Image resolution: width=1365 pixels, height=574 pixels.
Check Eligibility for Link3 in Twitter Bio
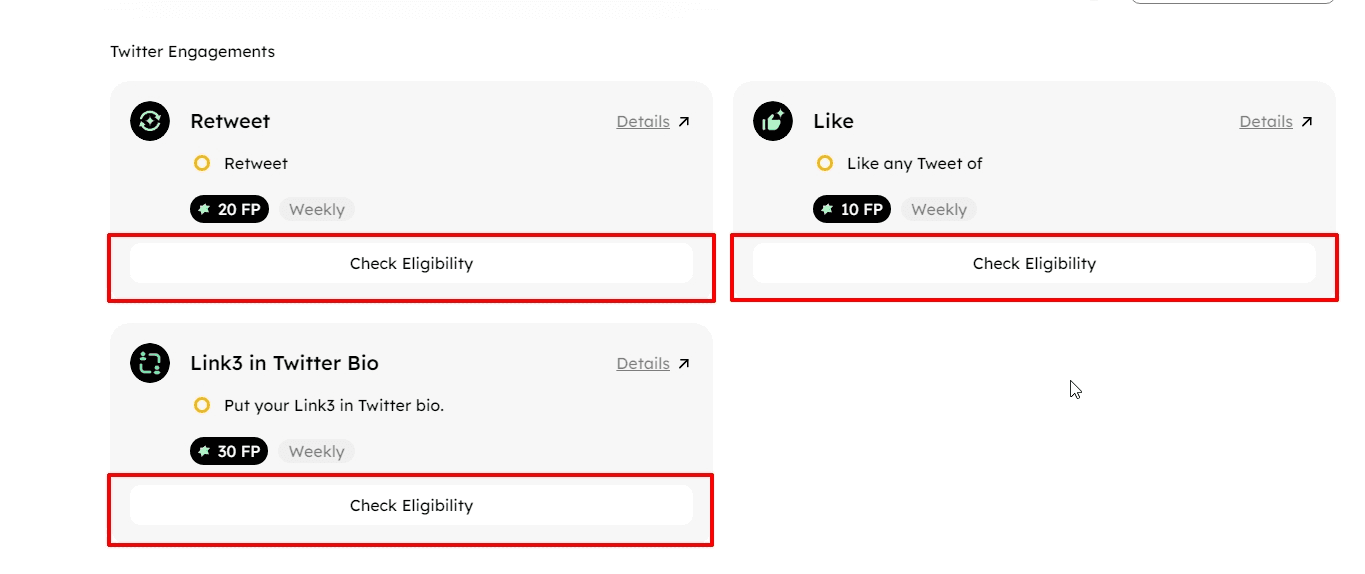coord(411,505)
